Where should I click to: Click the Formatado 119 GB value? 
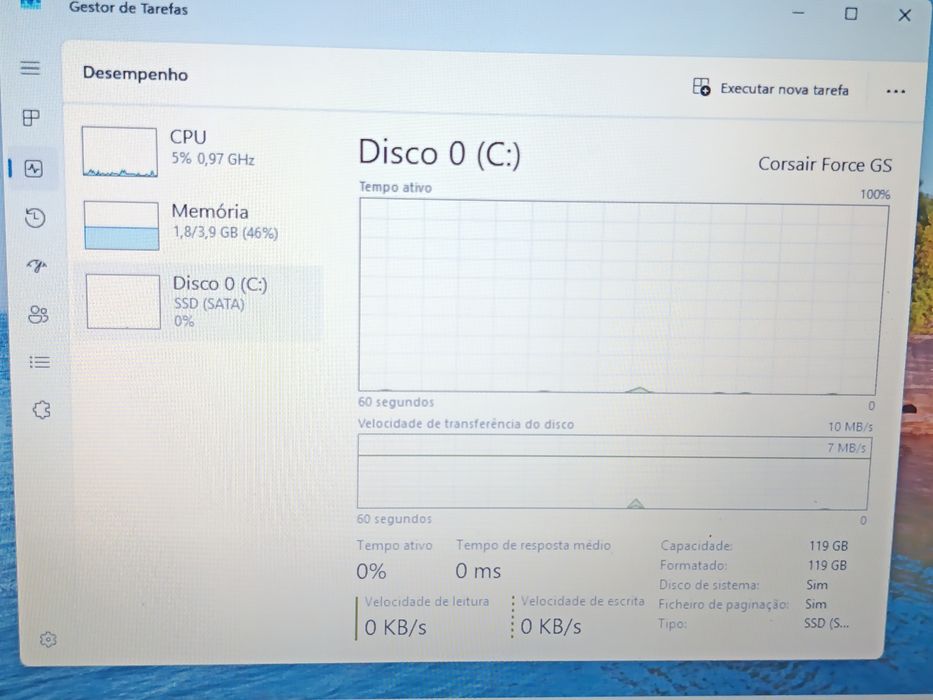coord(827,565)
